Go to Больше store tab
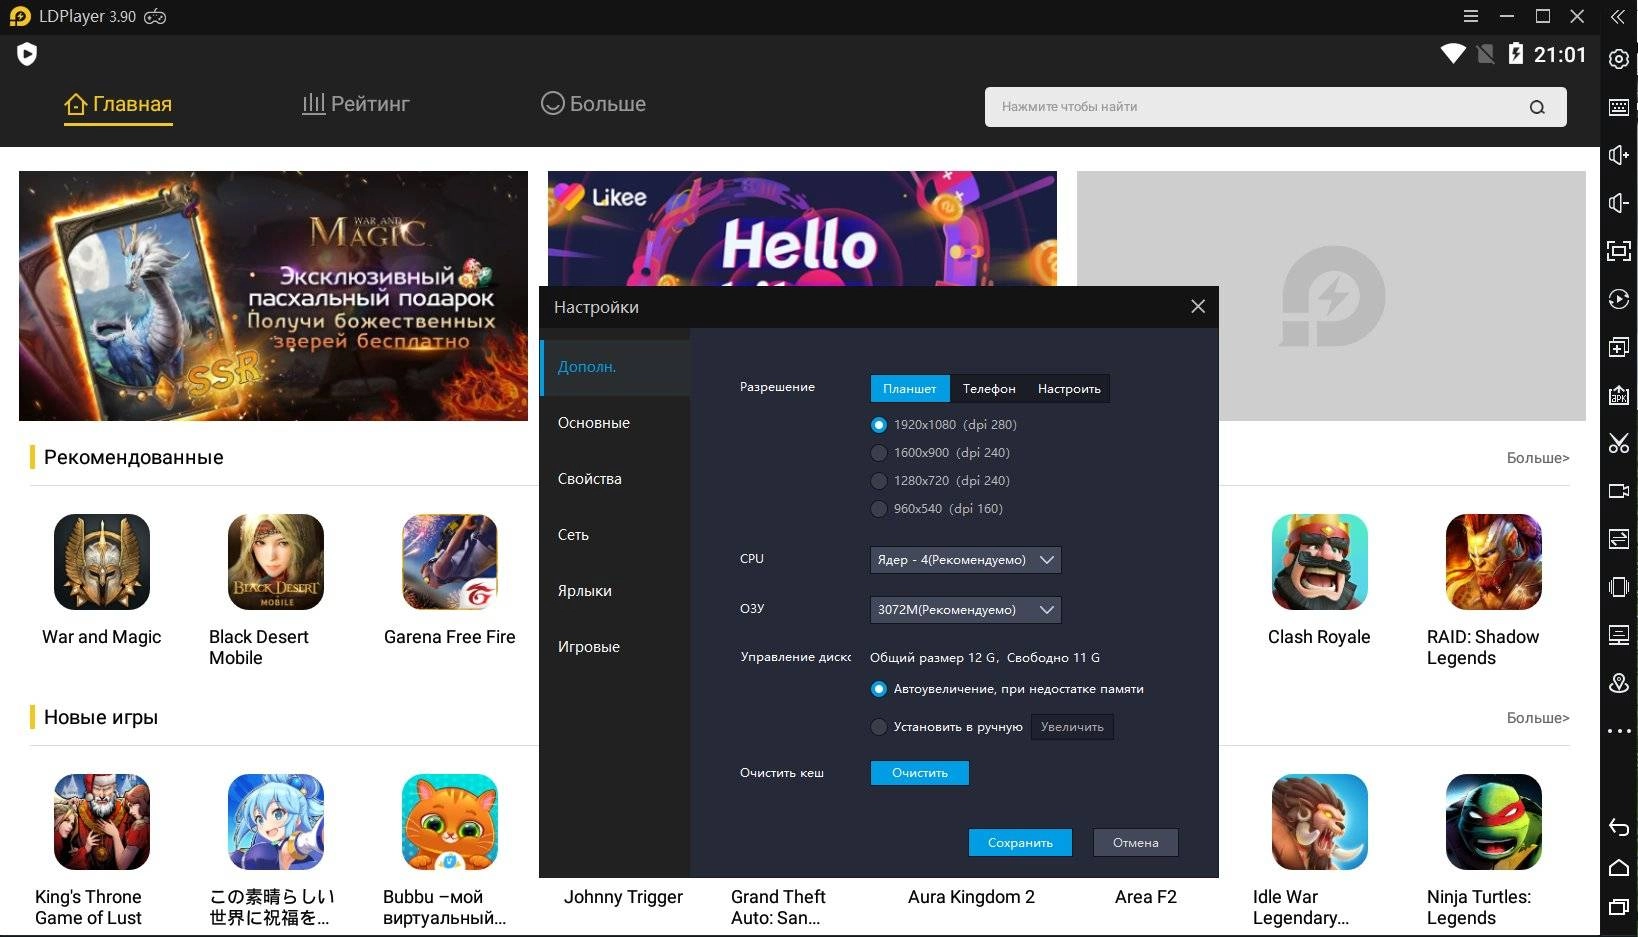The width and height of the screenshot is (1638, 937). pos(593,104)
